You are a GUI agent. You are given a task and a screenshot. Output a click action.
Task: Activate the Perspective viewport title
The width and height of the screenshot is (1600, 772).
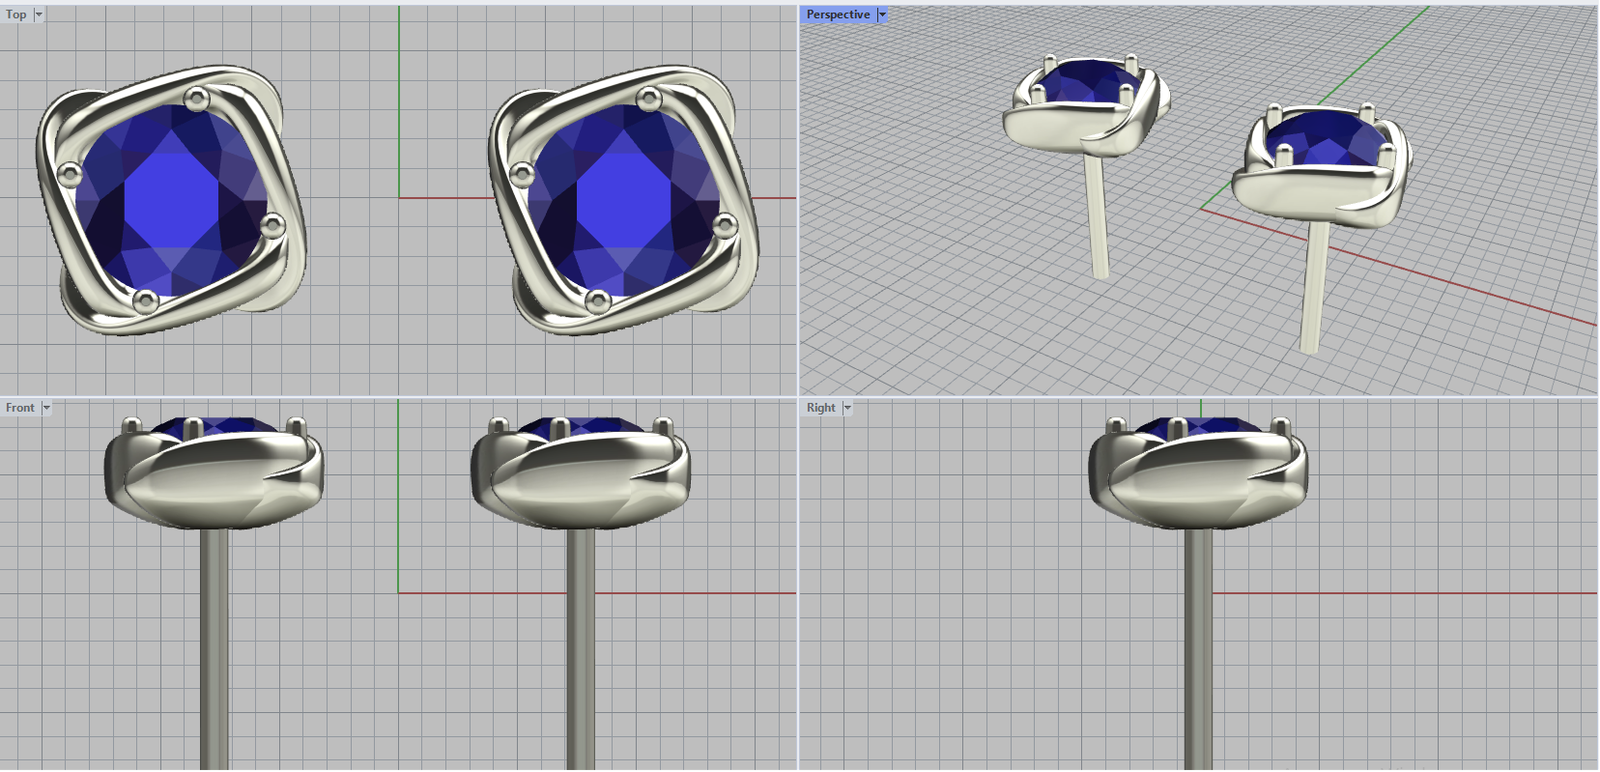[837, 15]
